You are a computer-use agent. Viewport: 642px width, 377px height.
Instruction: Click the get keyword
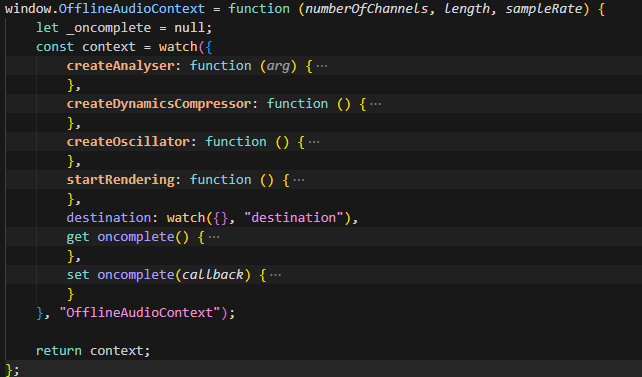[78, 237]
